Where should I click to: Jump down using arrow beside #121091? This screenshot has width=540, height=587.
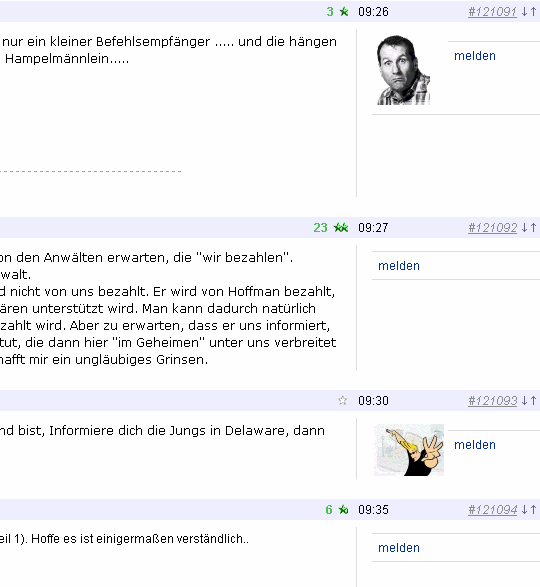[524, 12]
